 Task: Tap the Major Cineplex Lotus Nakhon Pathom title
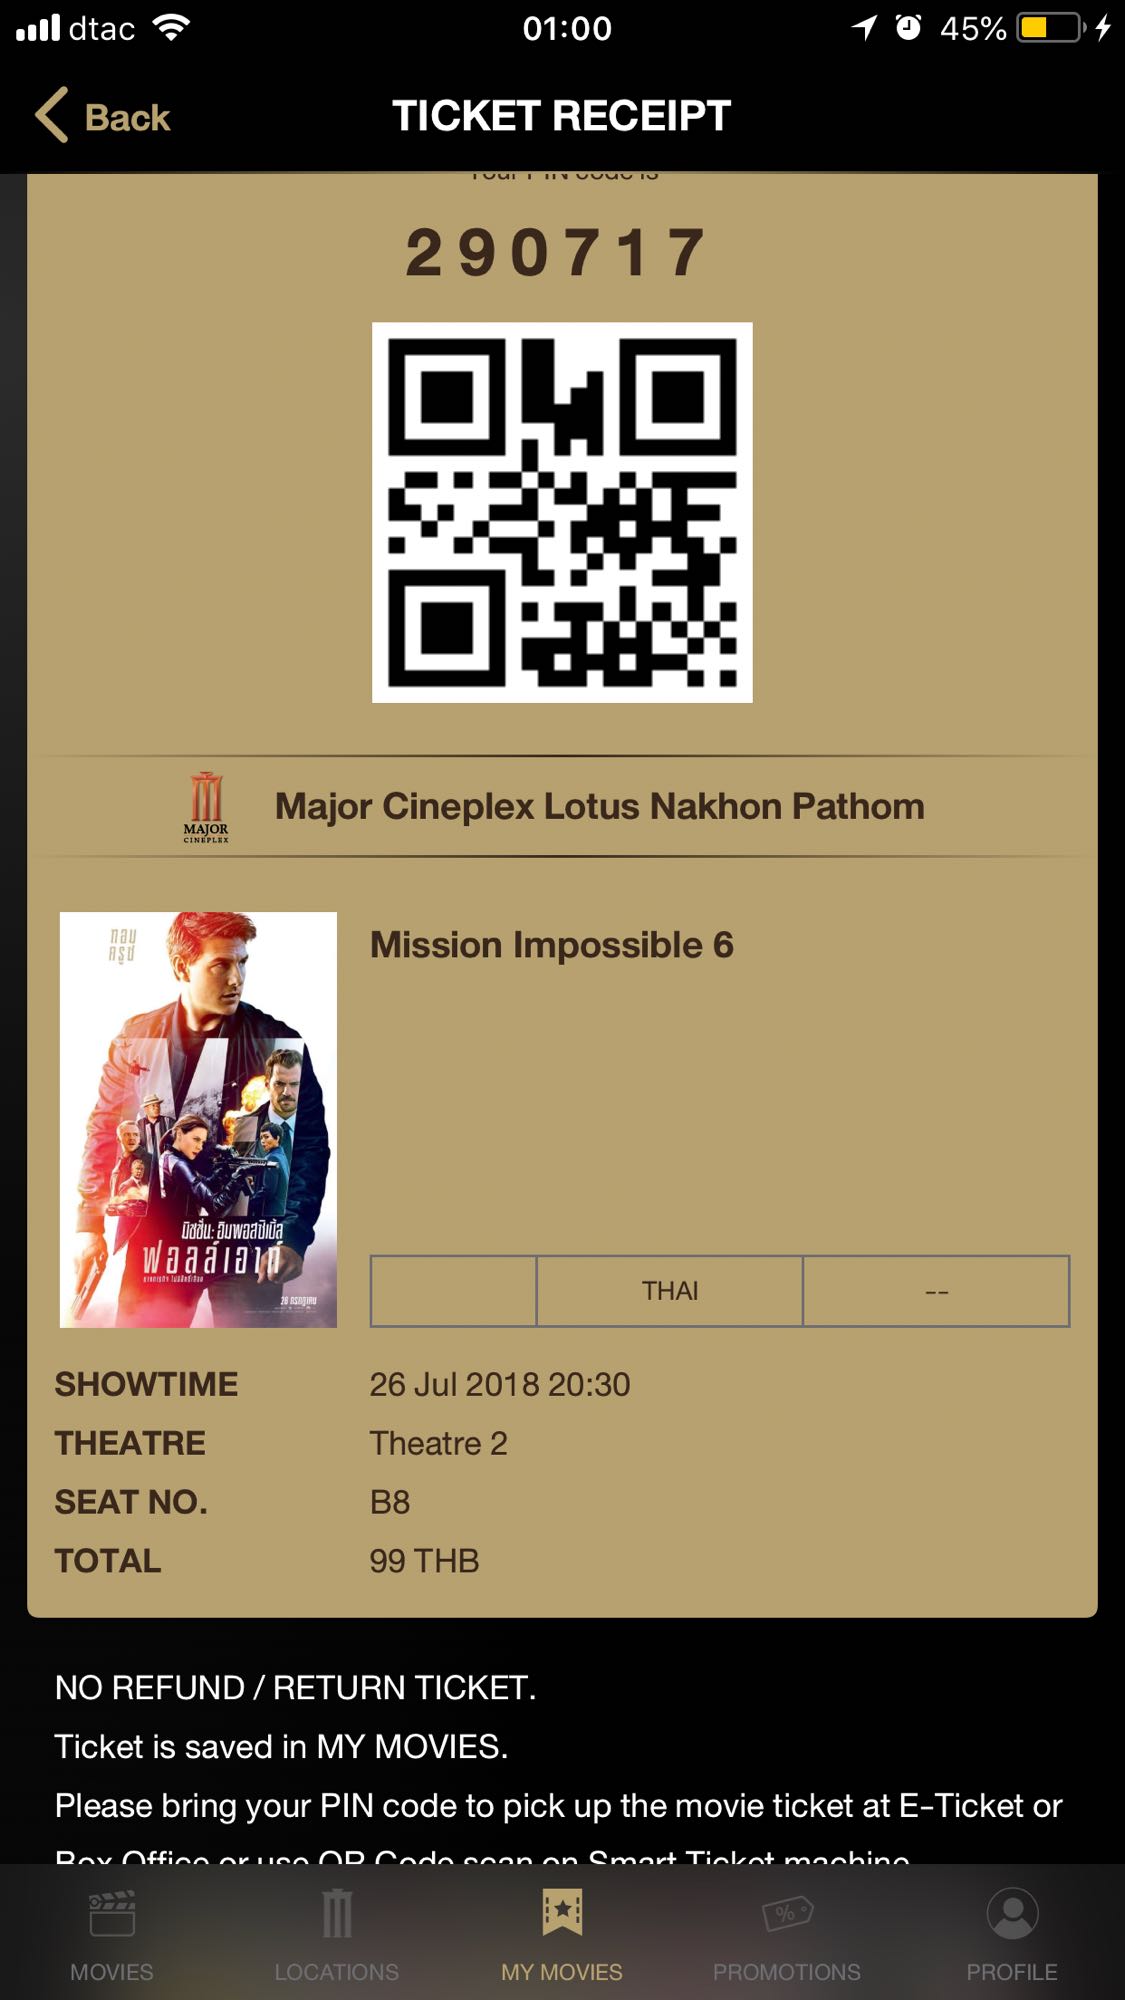point(600,807)
